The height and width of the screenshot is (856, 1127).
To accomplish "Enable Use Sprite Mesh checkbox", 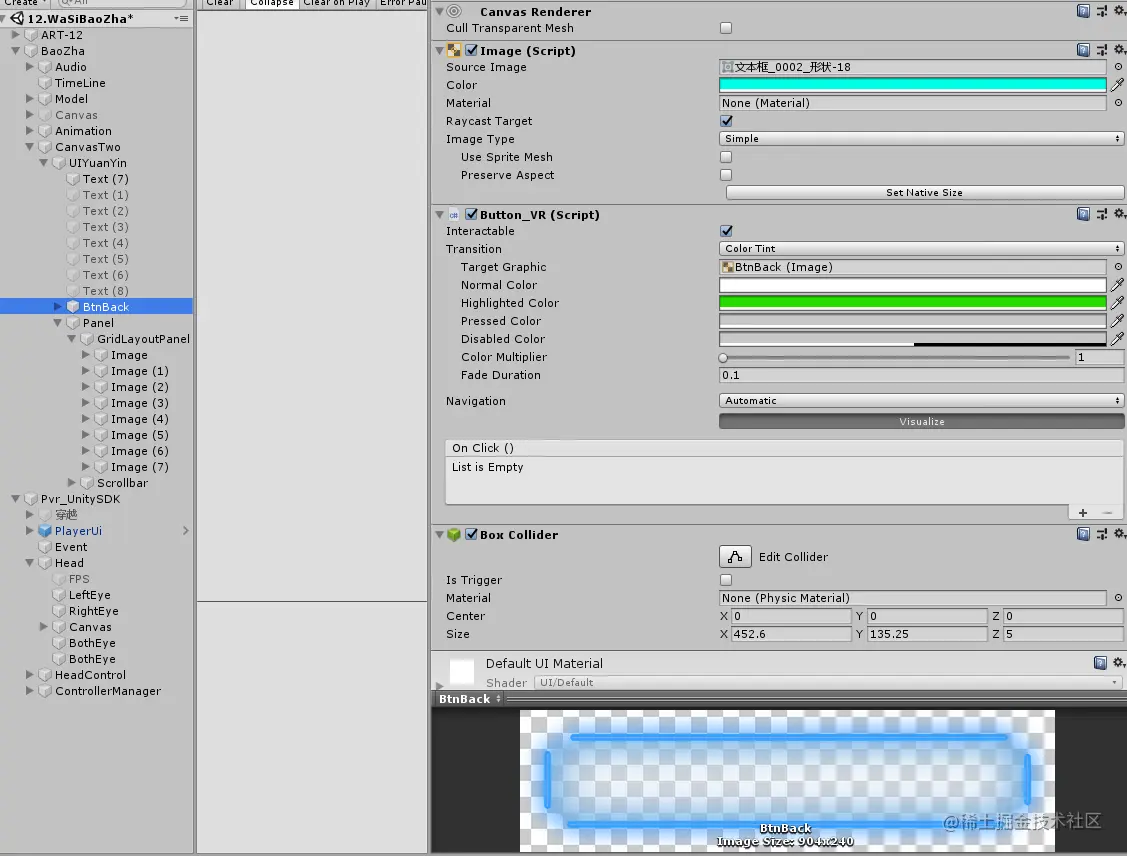I will [x=726, y=157].
